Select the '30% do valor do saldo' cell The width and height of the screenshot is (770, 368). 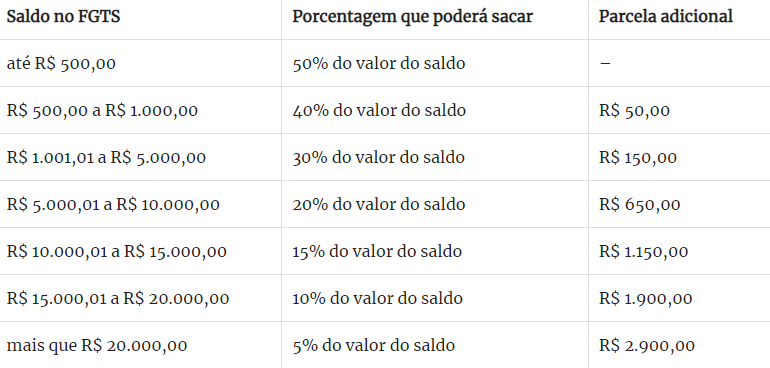[x=379, y=158]
